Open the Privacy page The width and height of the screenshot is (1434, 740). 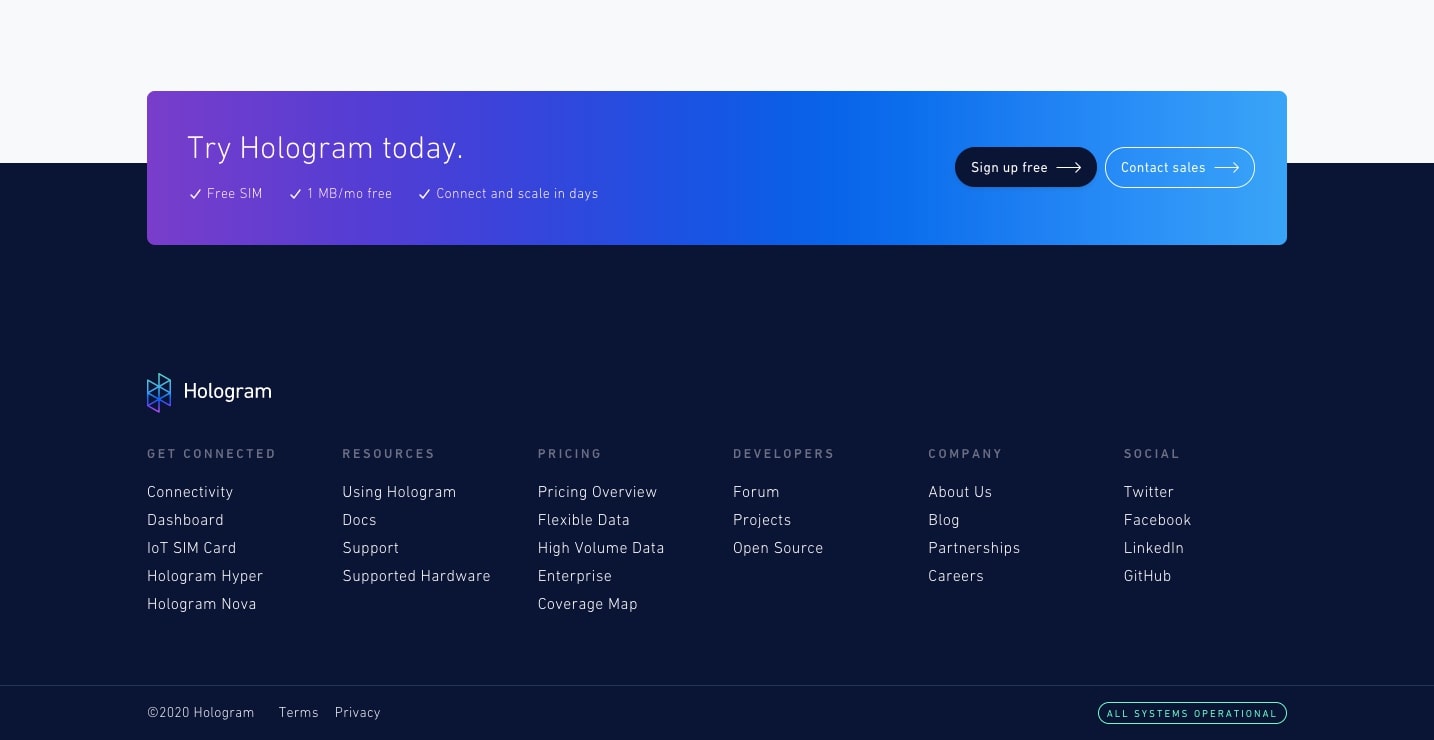[357, 712]
